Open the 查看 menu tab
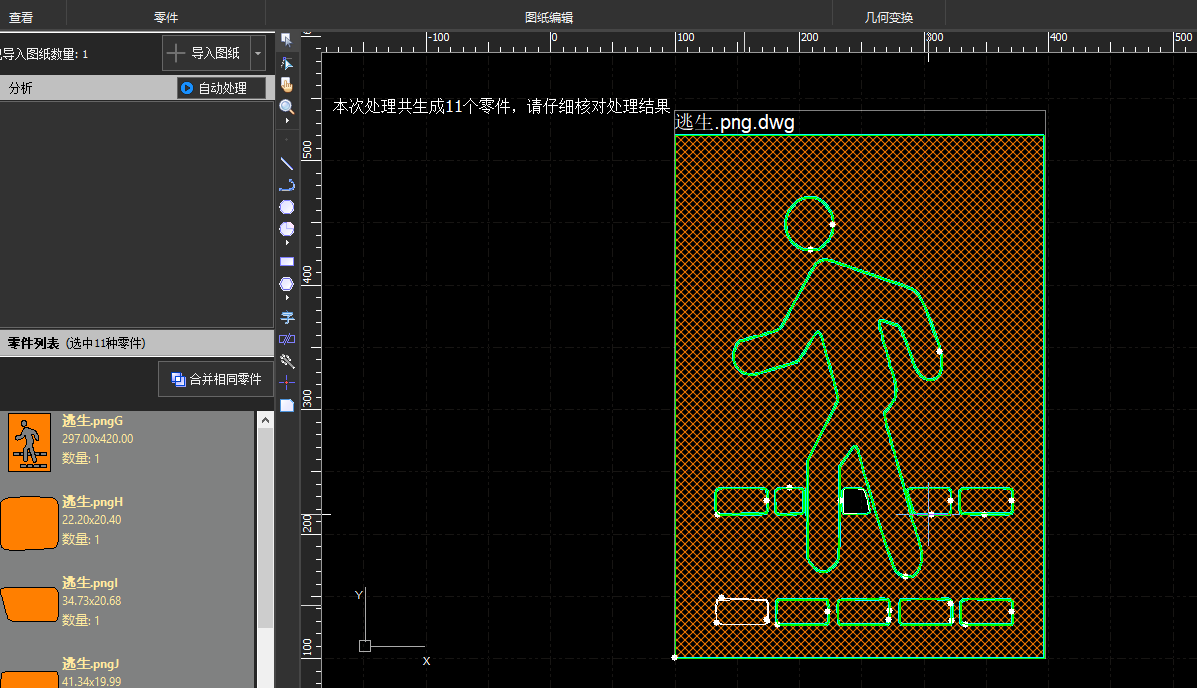1197x688 pixels. [x=21, y=17]
